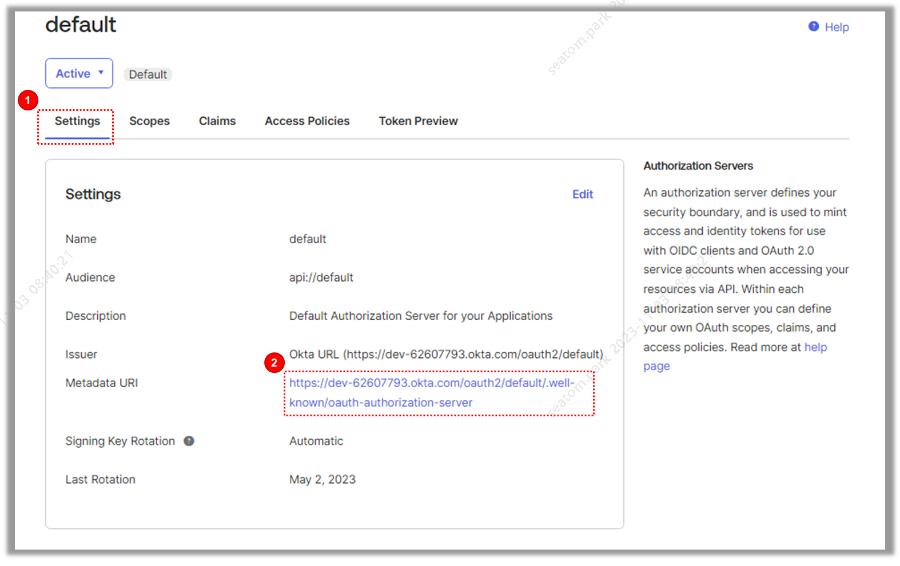Click the Name value 'default'
Screen dimensions: 900x566
pyautogui.click(x=308, y=239)
